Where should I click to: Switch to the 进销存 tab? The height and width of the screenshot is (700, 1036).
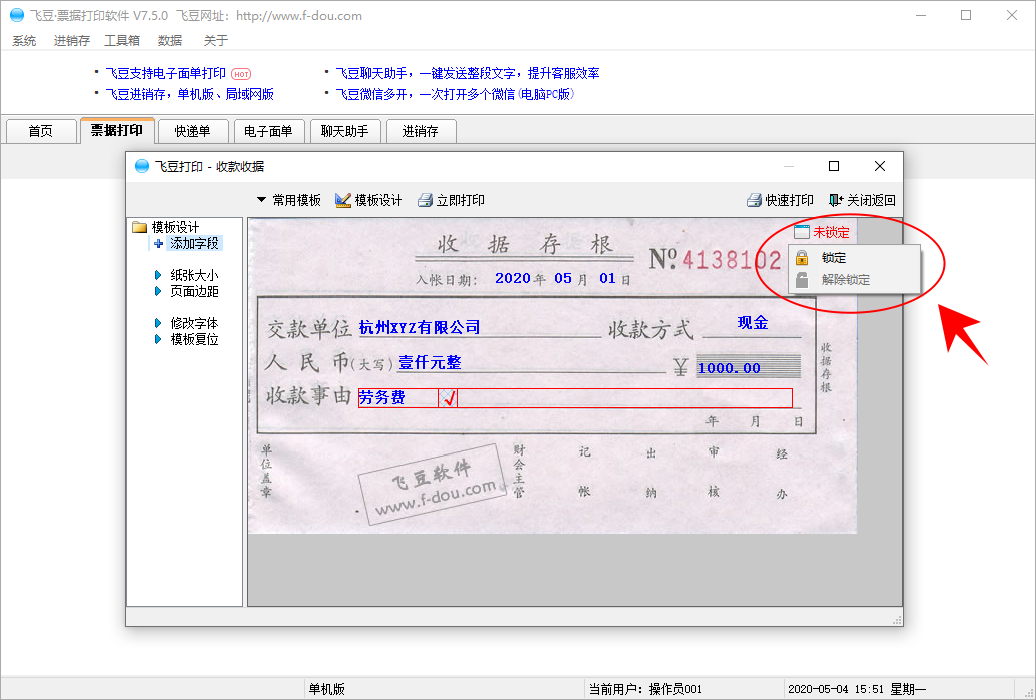click(x=420, y=131)
